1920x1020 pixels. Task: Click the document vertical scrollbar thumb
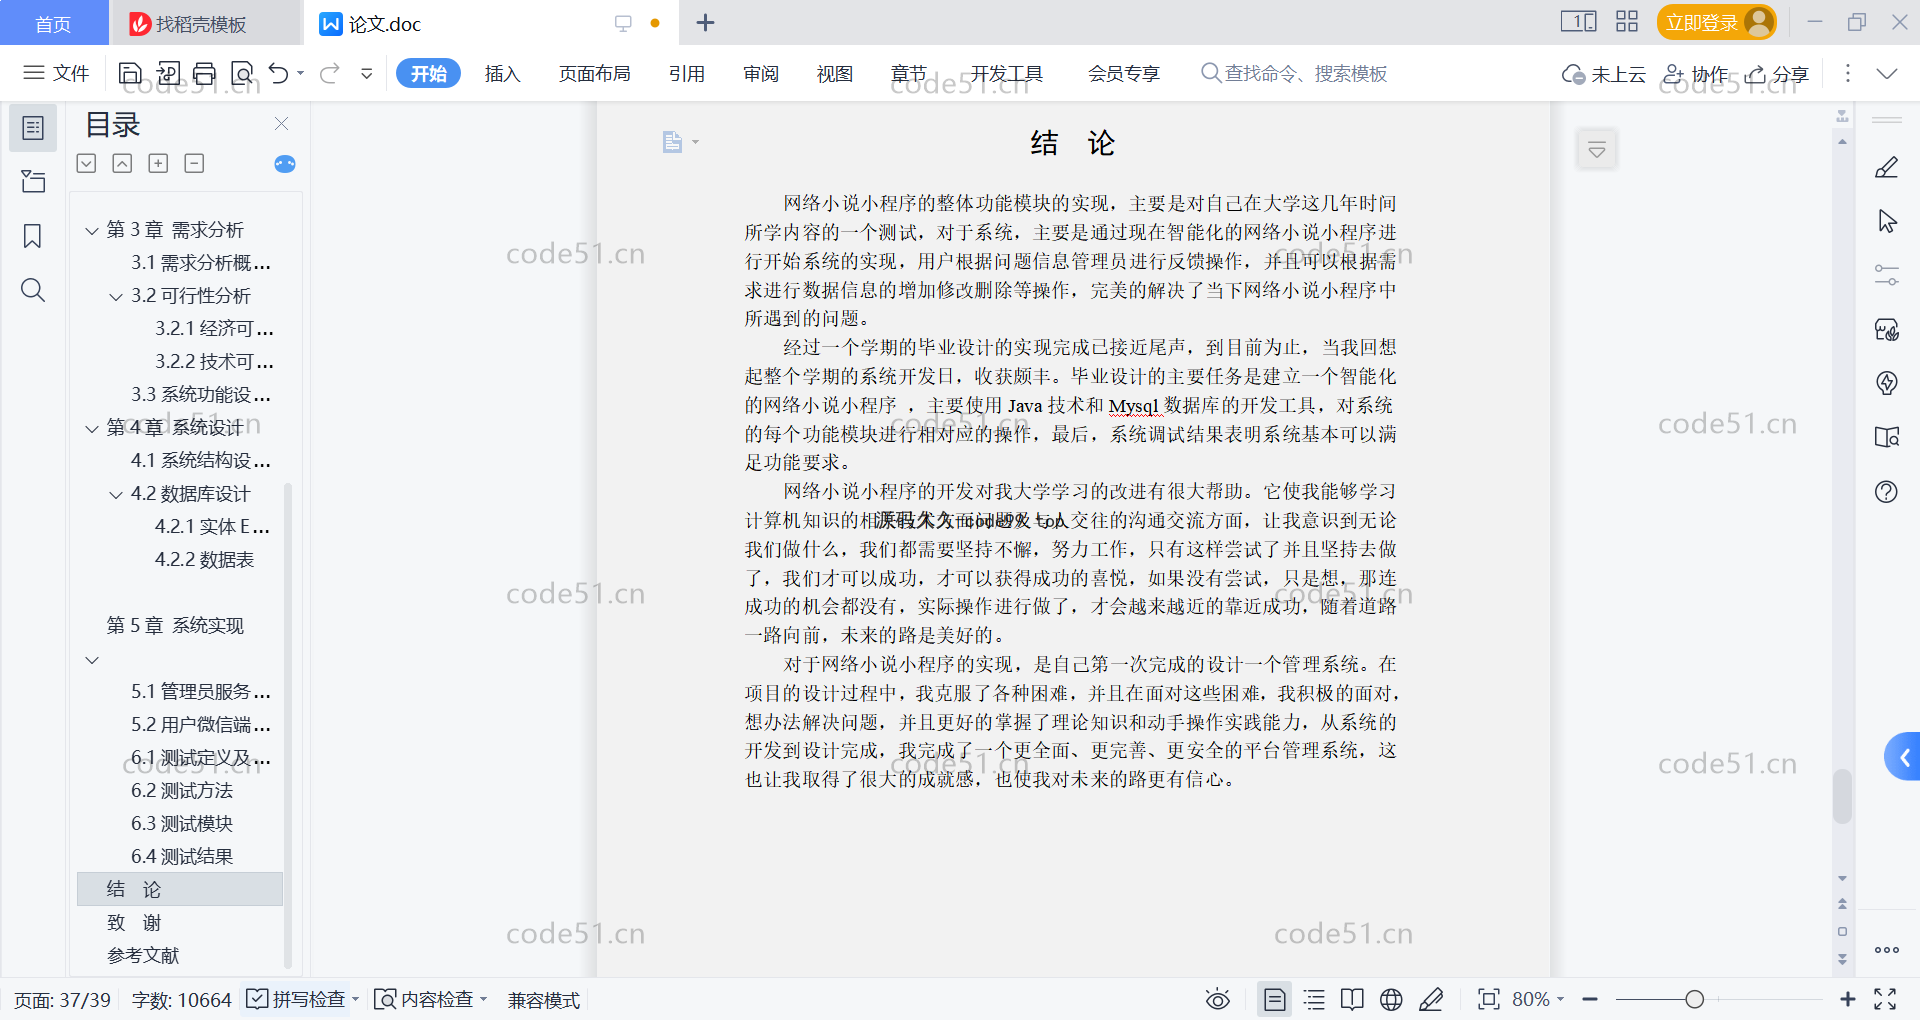click(1842, 796)
